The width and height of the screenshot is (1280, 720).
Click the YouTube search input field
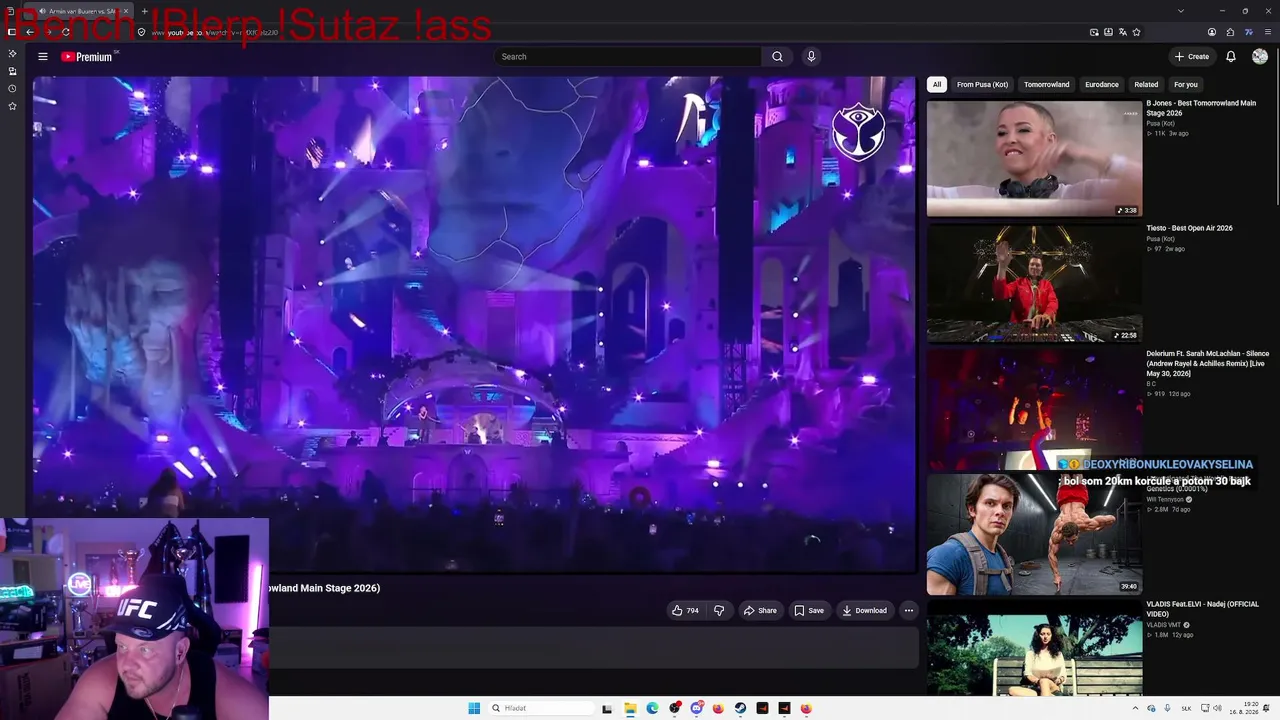tap(628, 57)
